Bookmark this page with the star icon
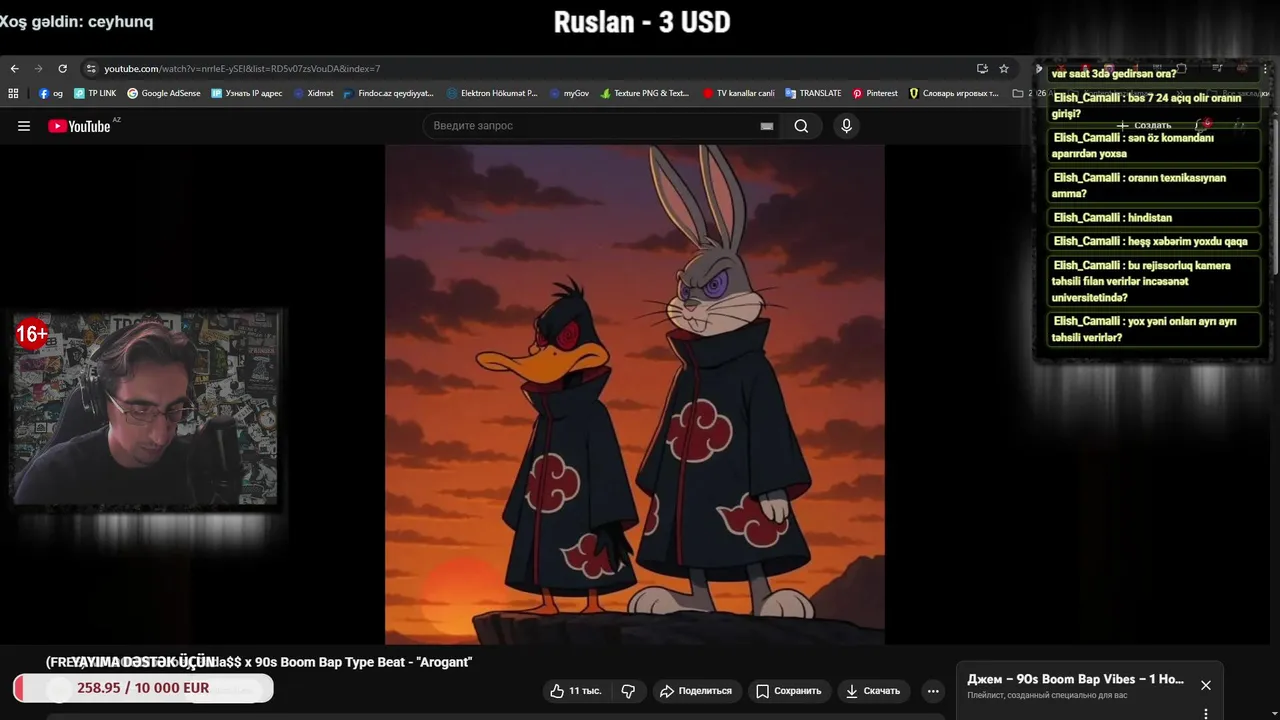This screenshot has width=1280, height=720. coord(1004,69)
